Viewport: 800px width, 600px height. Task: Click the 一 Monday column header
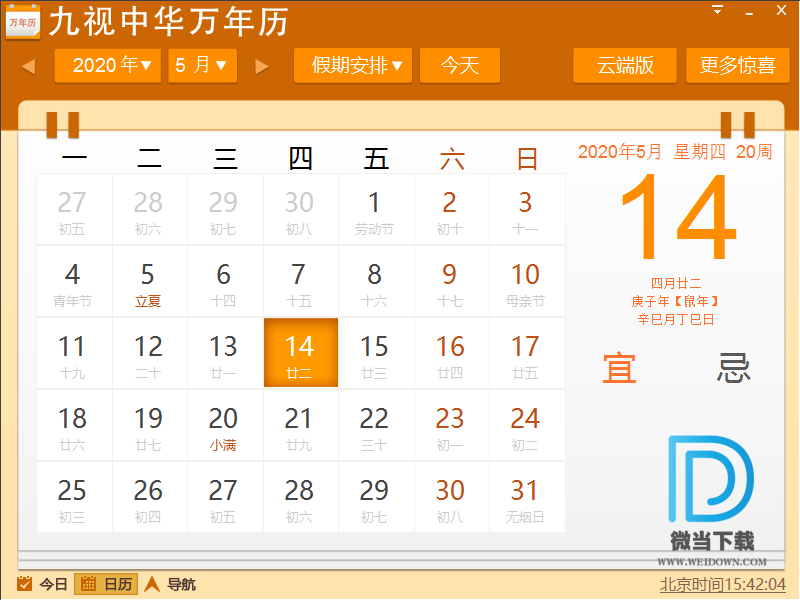pos(74,158)
